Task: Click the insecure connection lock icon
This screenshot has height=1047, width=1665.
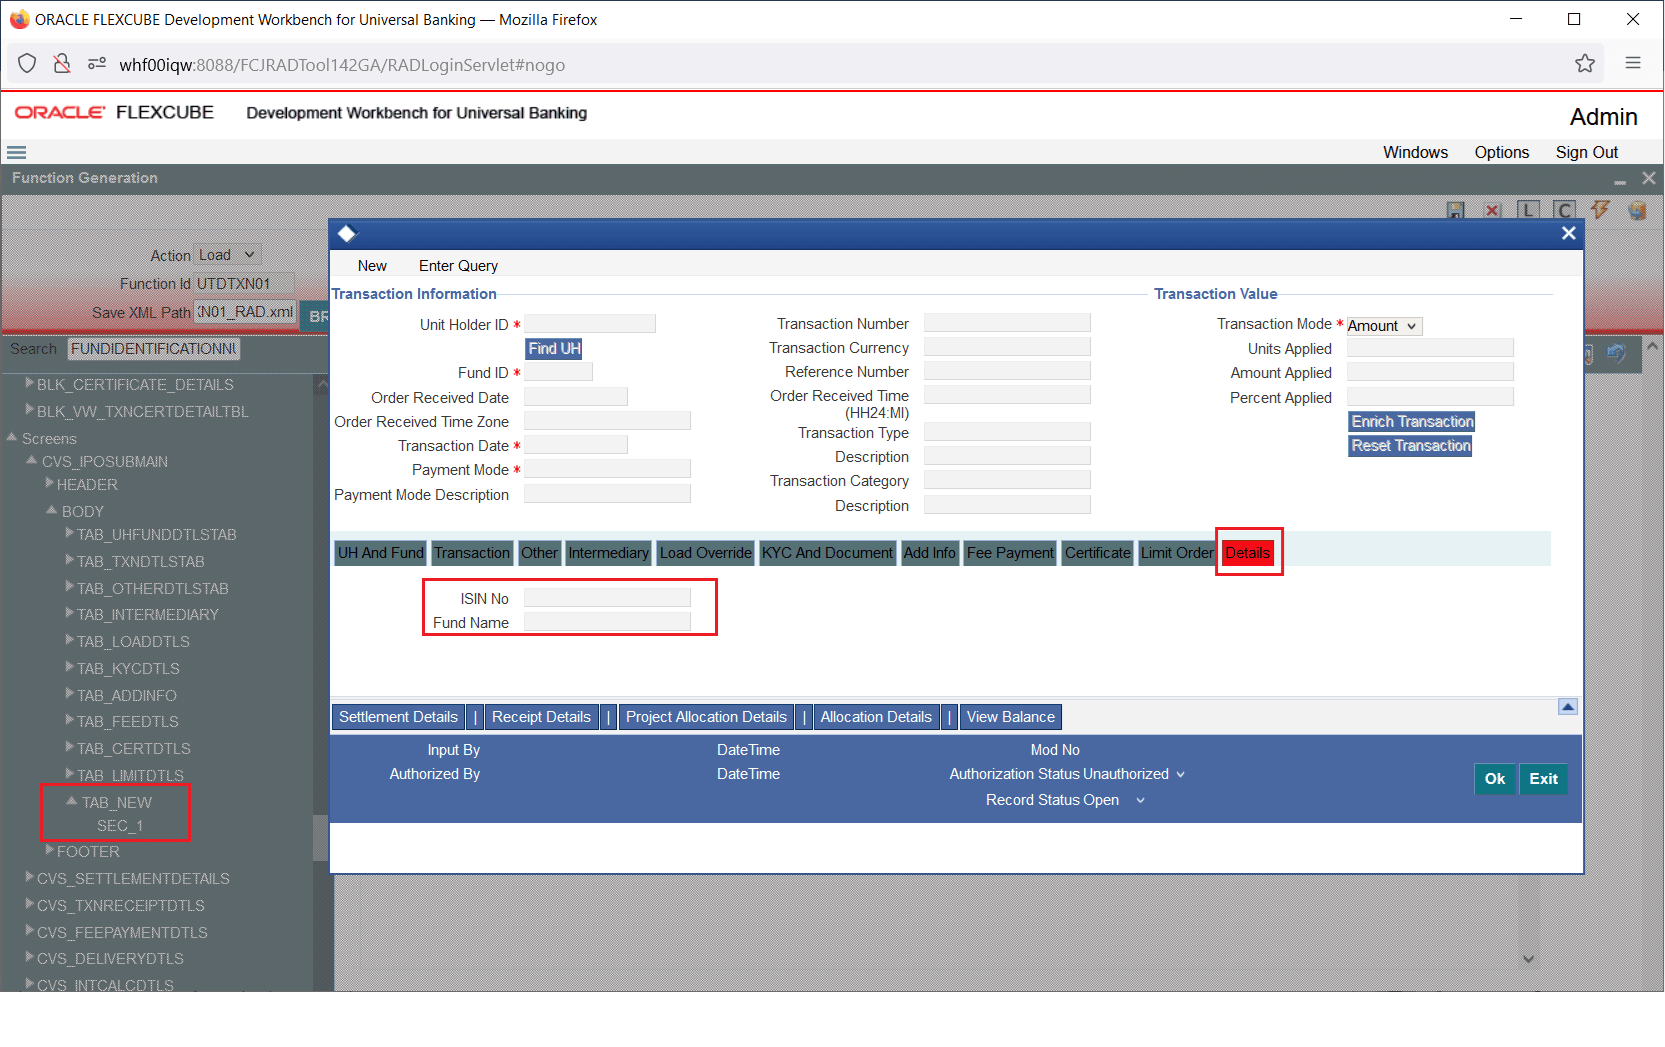Action: (62, 64)
